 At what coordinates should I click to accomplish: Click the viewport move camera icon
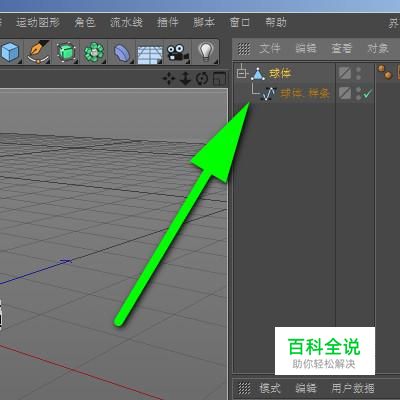169,79
